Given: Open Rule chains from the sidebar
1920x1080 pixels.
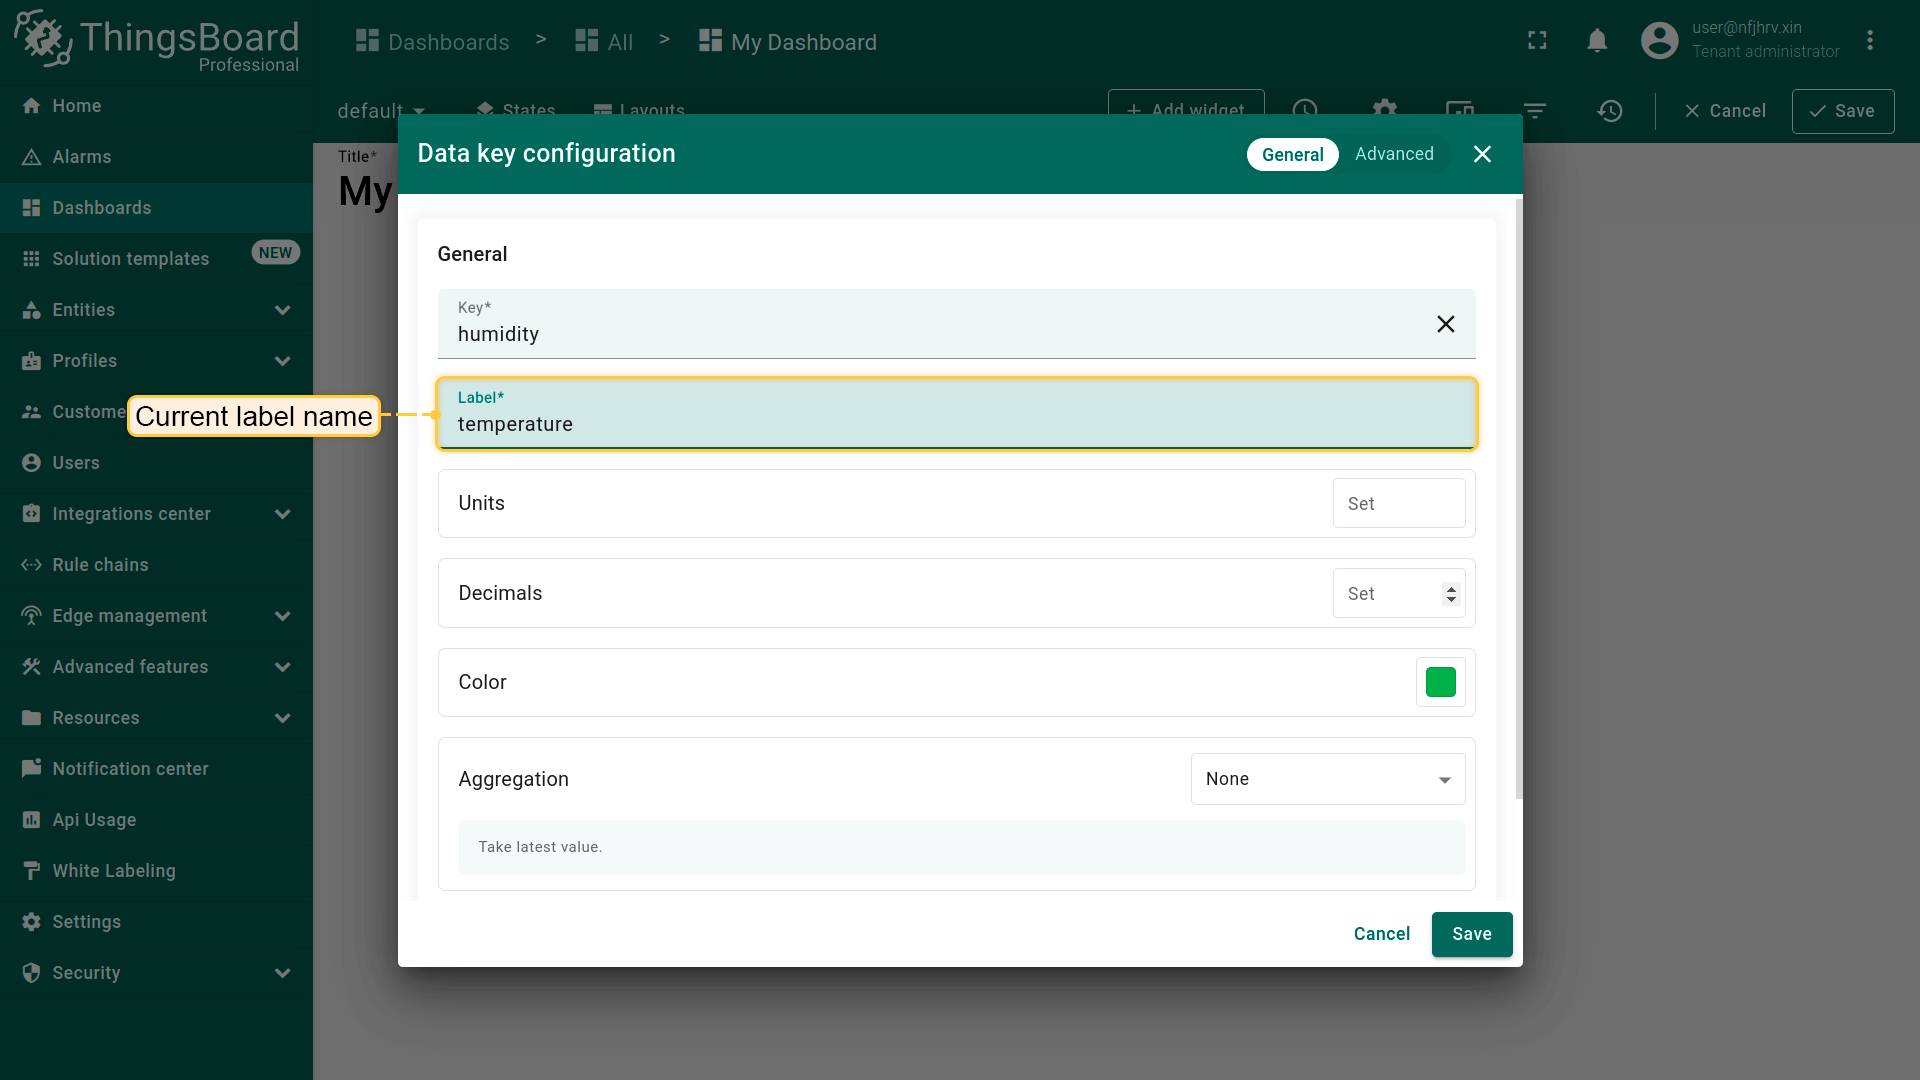Looking at the screenshot, I should point(100,565).
